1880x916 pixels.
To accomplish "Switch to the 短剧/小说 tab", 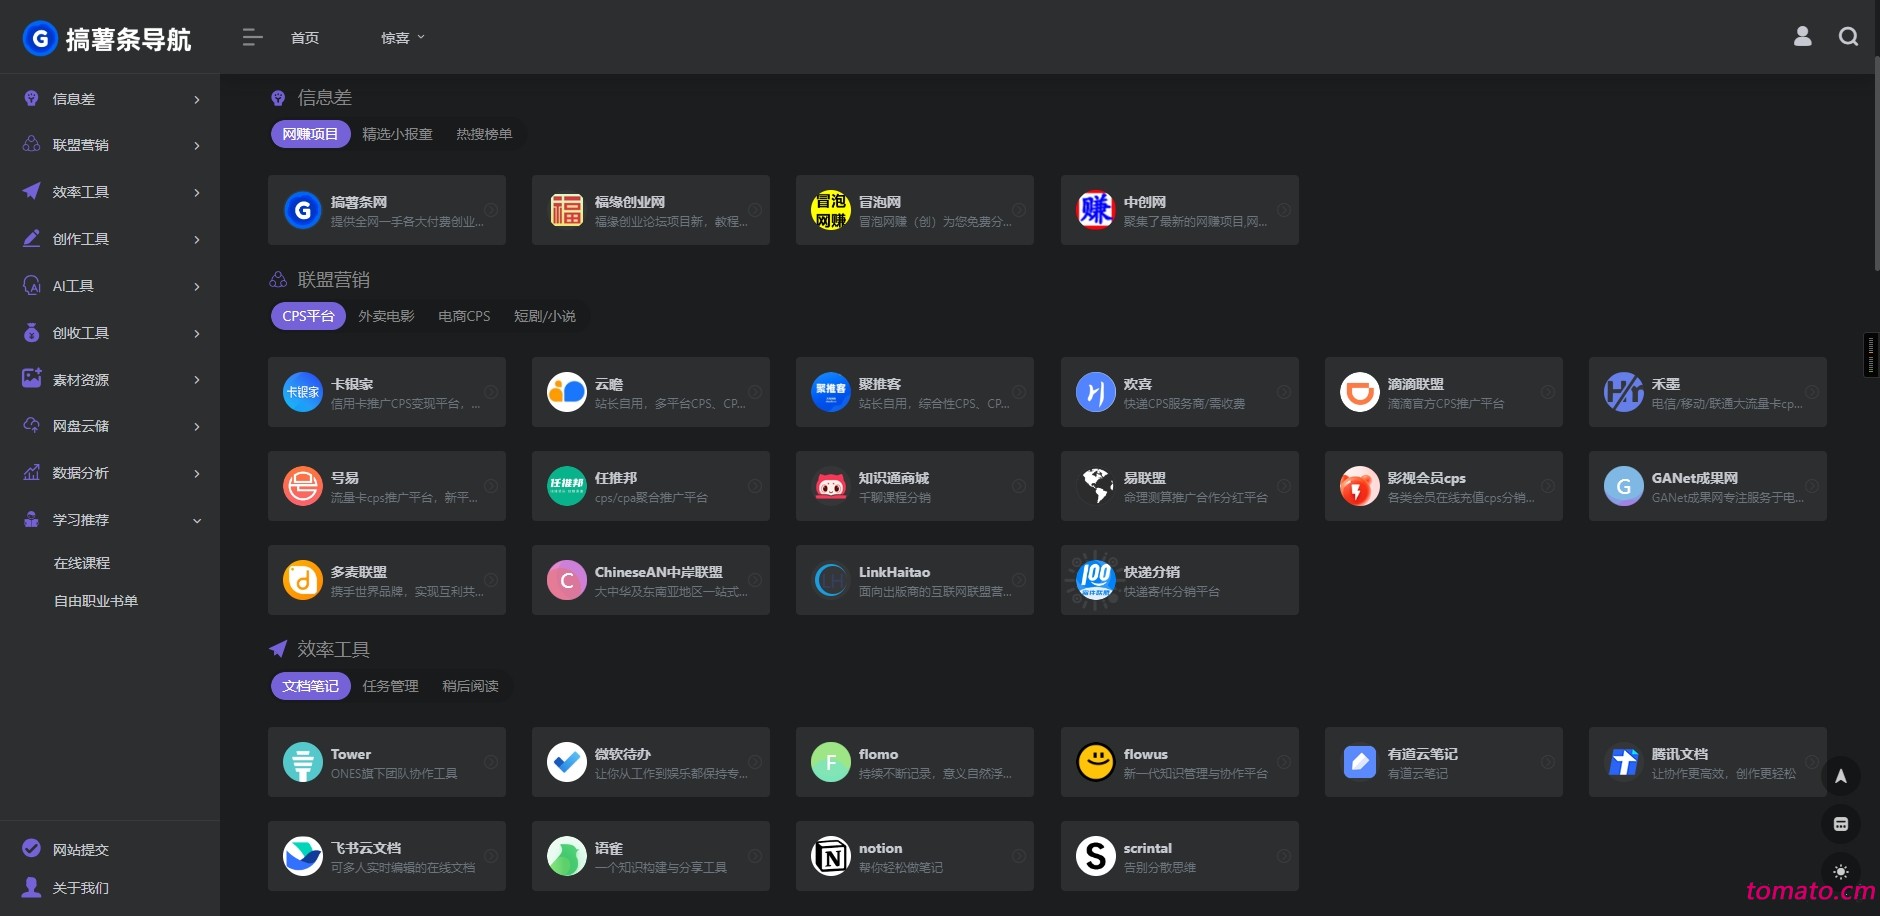I will tap(545, 316).
